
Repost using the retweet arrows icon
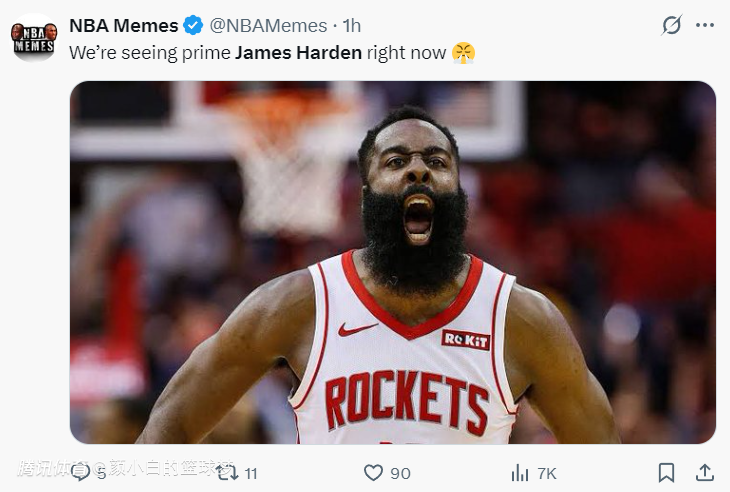[227, 472]
